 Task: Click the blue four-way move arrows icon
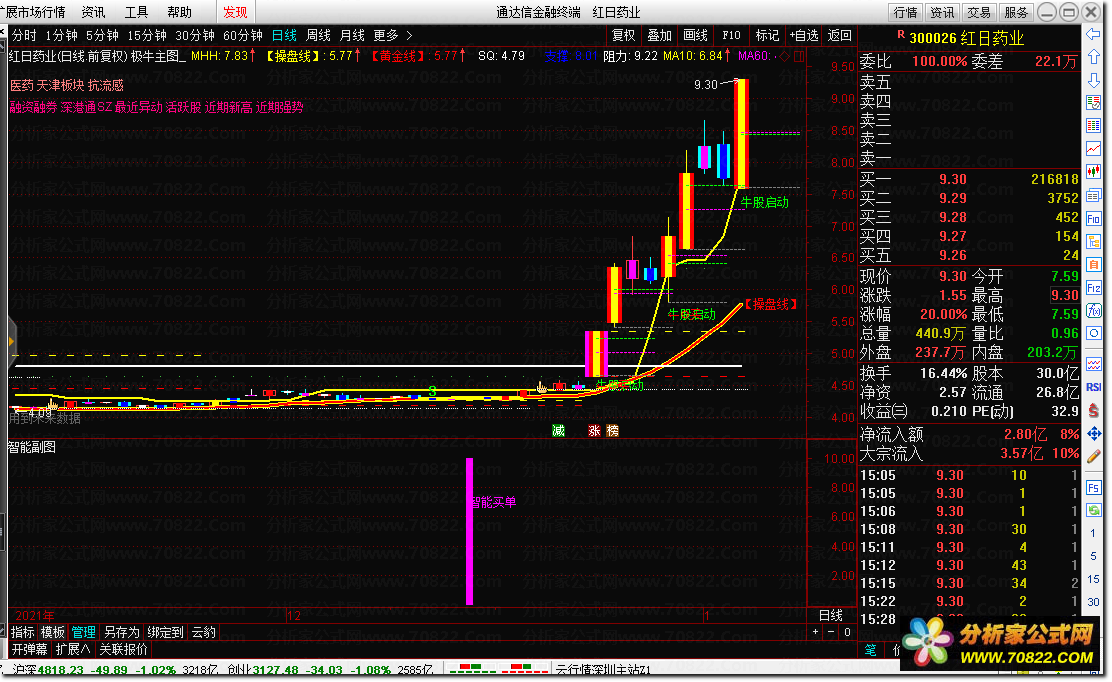click(1093, 433)
